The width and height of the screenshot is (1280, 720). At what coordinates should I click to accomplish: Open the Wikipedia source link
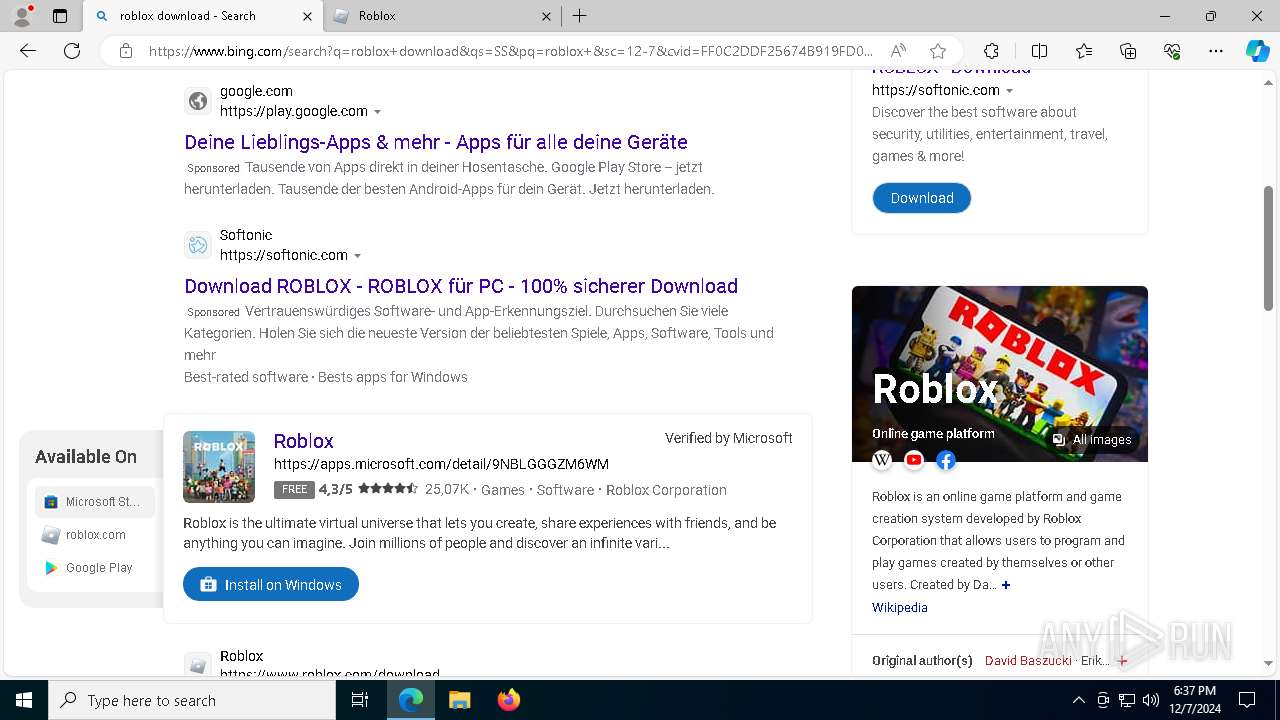[899, 608]
